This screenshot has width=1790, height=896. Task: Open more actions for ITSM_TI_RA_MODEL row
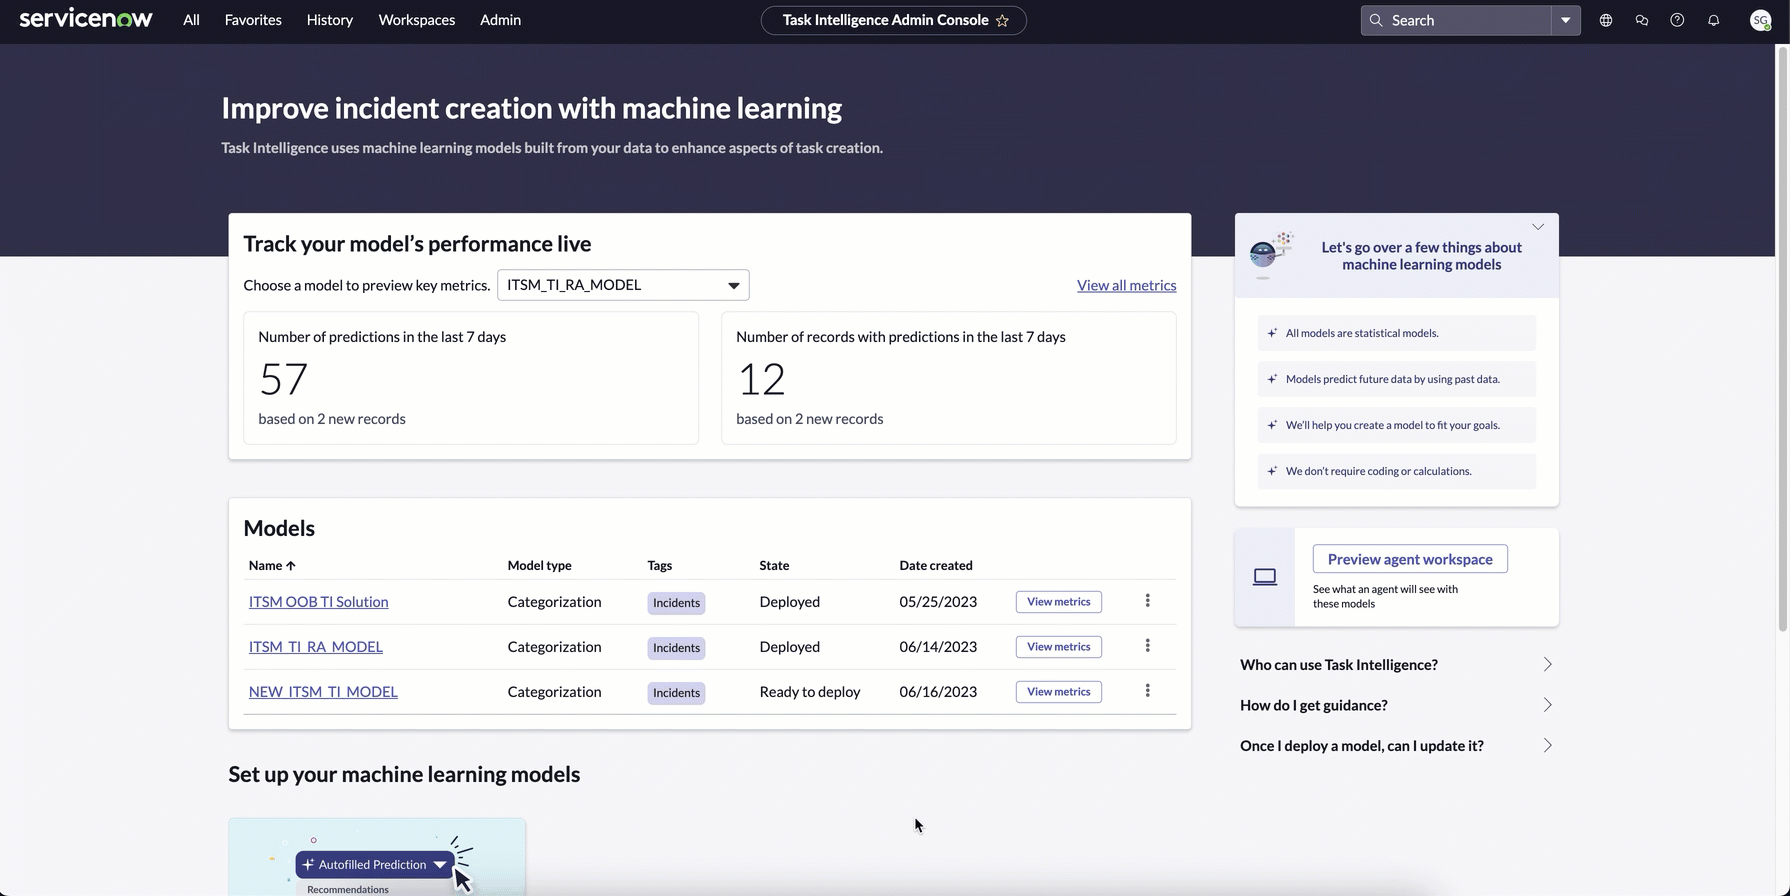point(1147,646)
